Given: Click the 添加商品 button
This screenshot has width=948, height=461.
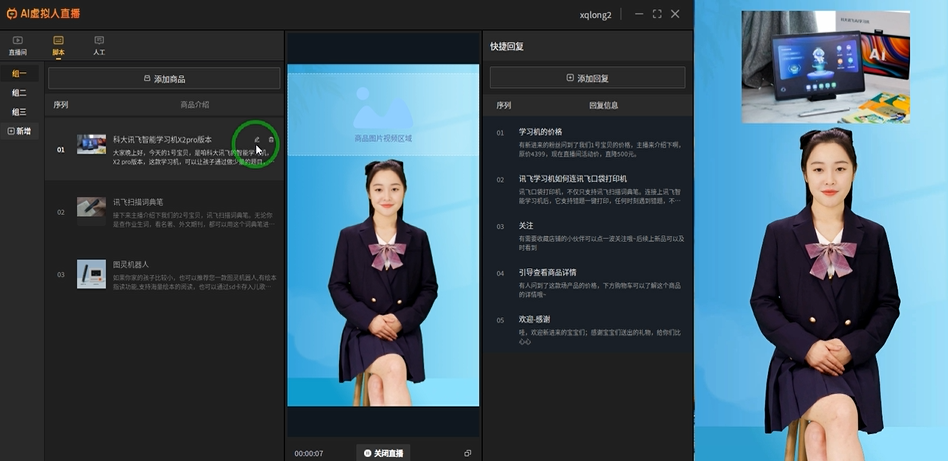Looking at the screenshot, I should (x=164, y=79).
